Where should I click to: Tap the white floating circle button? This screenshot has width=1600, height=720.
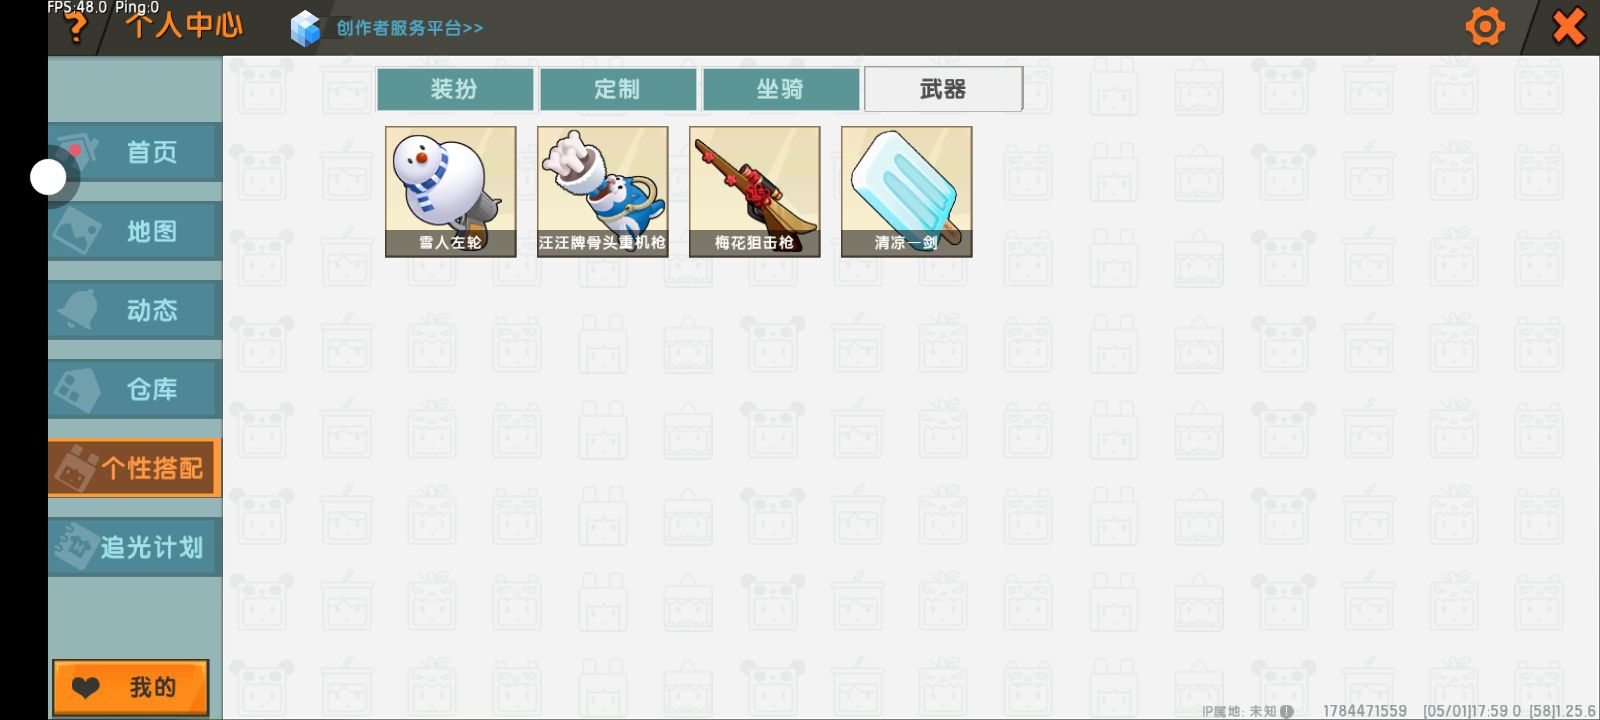[x=48, y=177]
